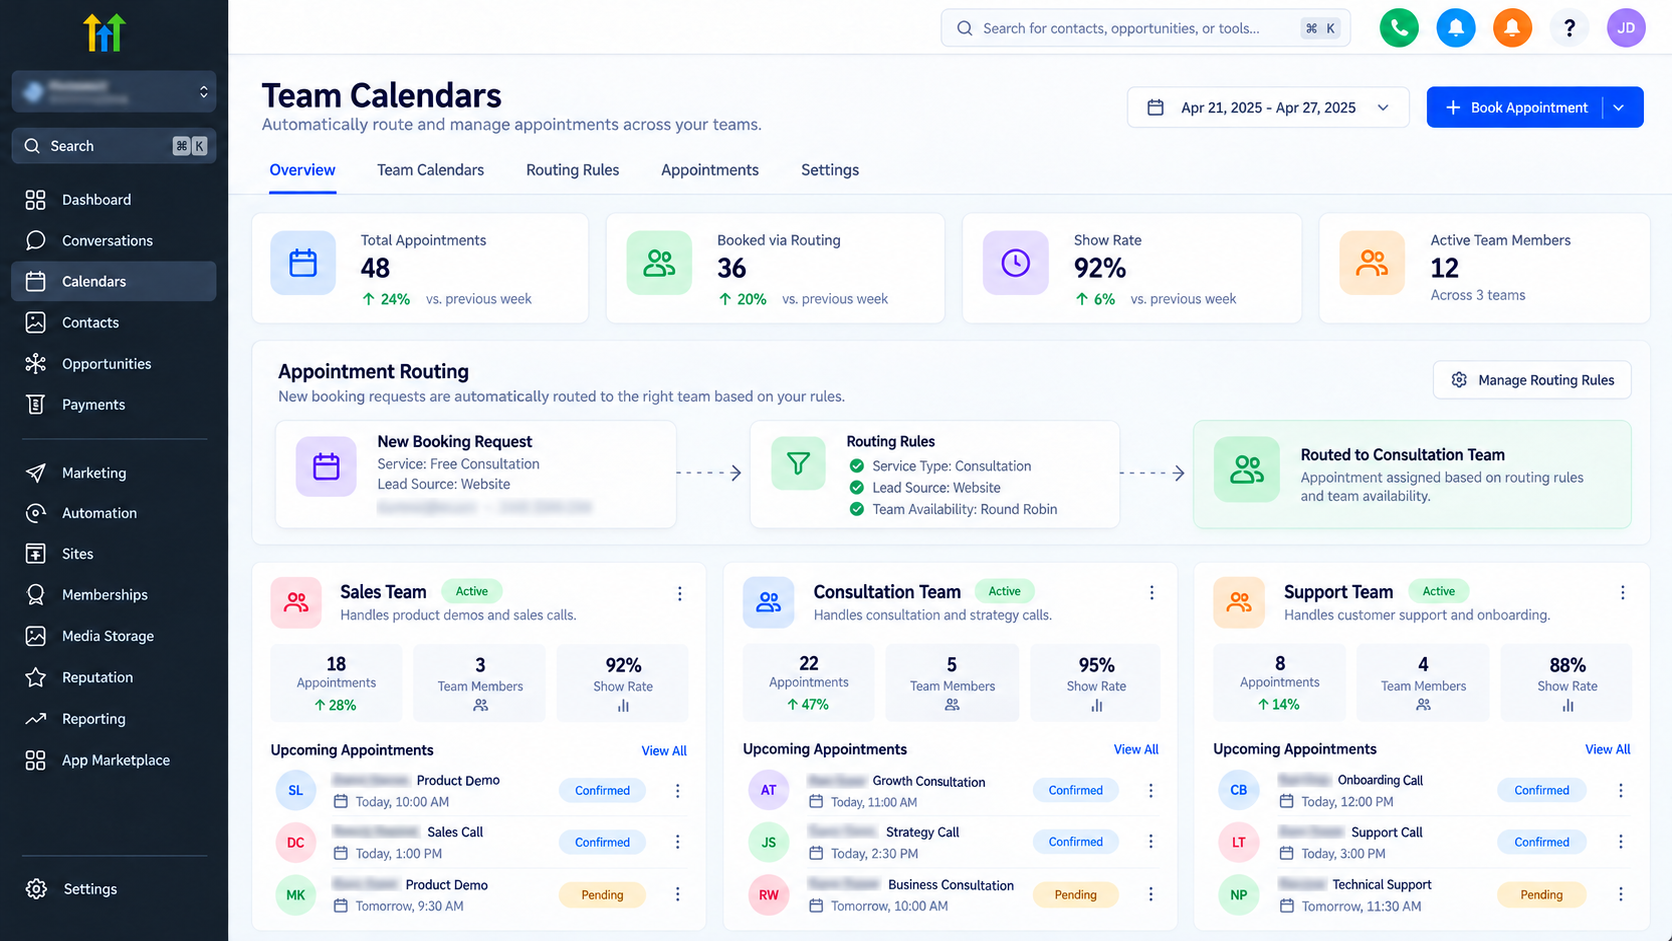Click the Pending badge for Business Consultation
The image size is (1672, 941).
[1075, 895]
